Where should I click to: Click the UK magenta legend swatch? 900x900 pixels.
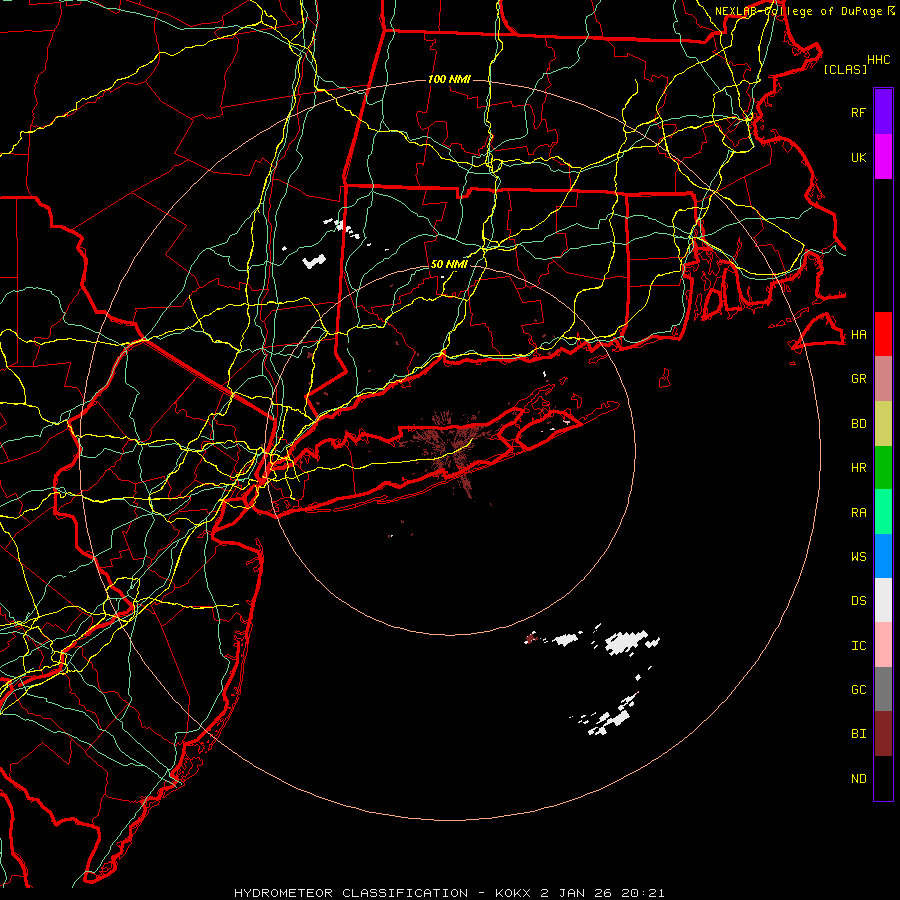(883, 157)
